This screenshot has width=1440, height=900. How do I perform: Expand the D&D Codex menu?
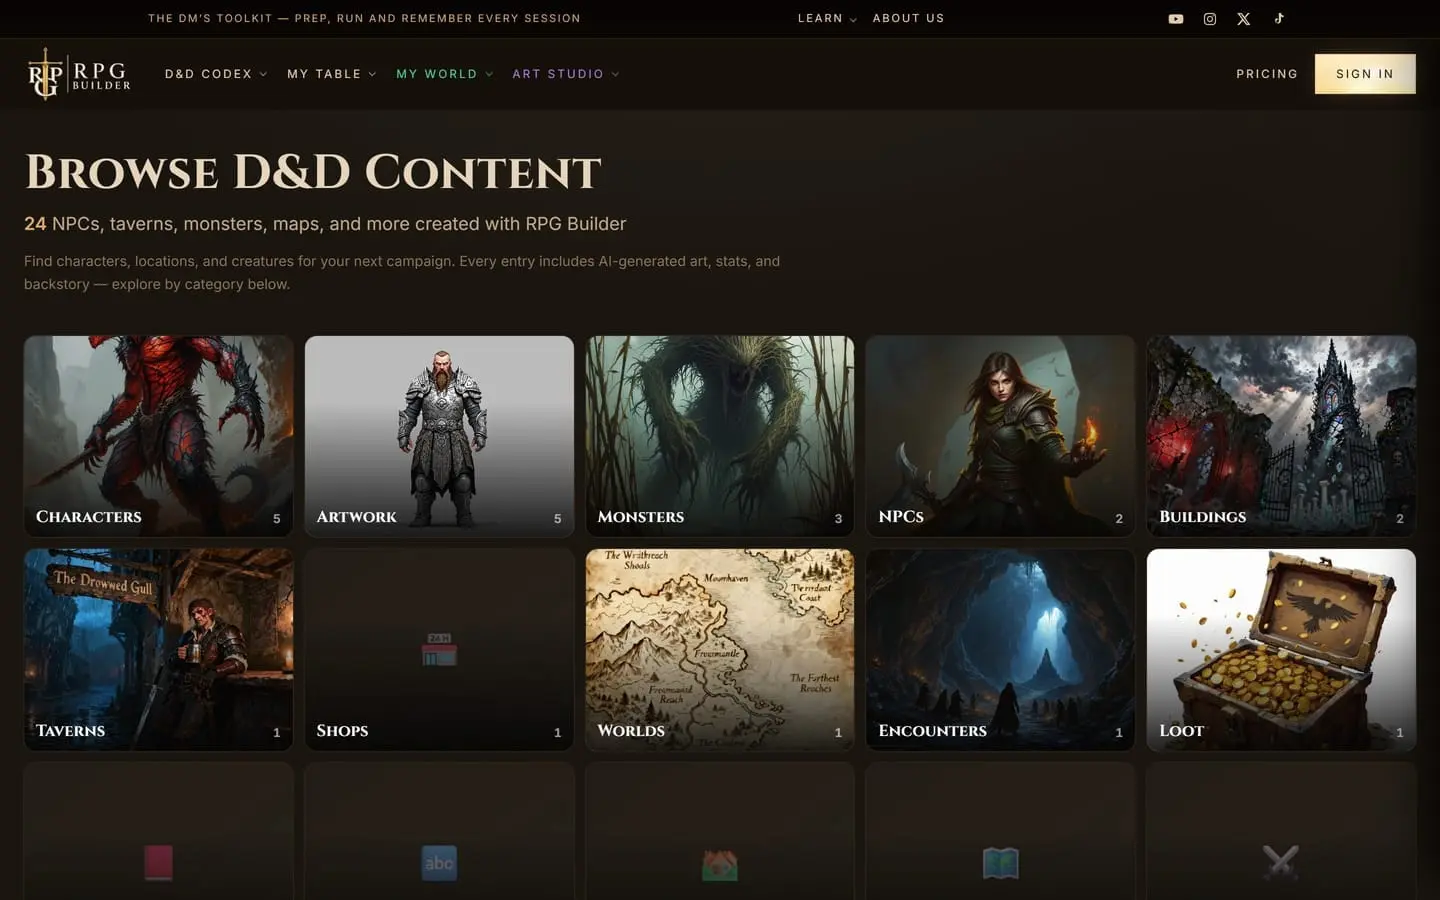pos(216,74)
